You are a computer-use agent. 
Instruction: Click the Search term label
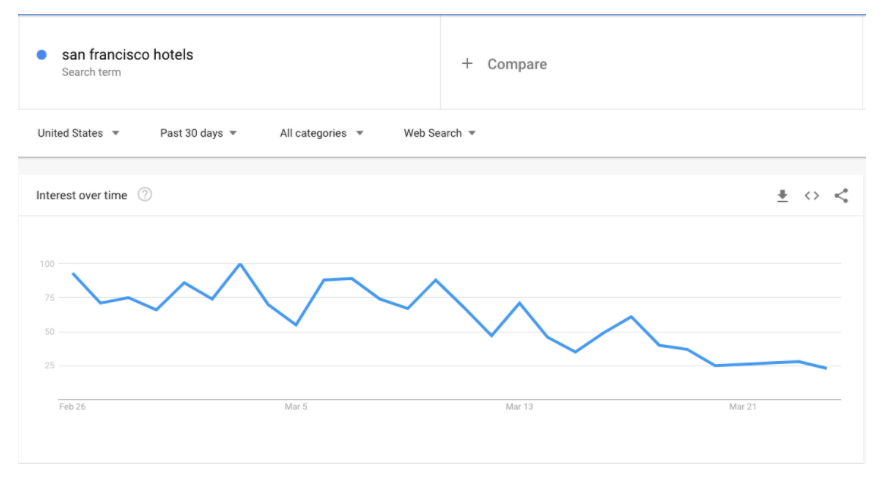pyautogui.click(x=91, y=73)
